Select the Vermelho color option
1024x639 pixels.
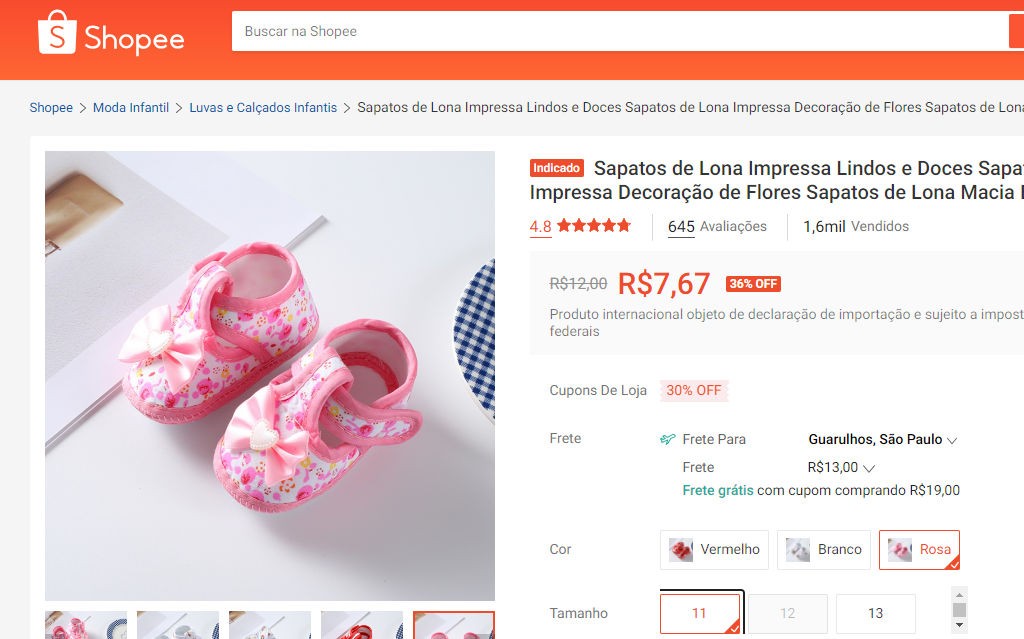[x=714, y=549]
